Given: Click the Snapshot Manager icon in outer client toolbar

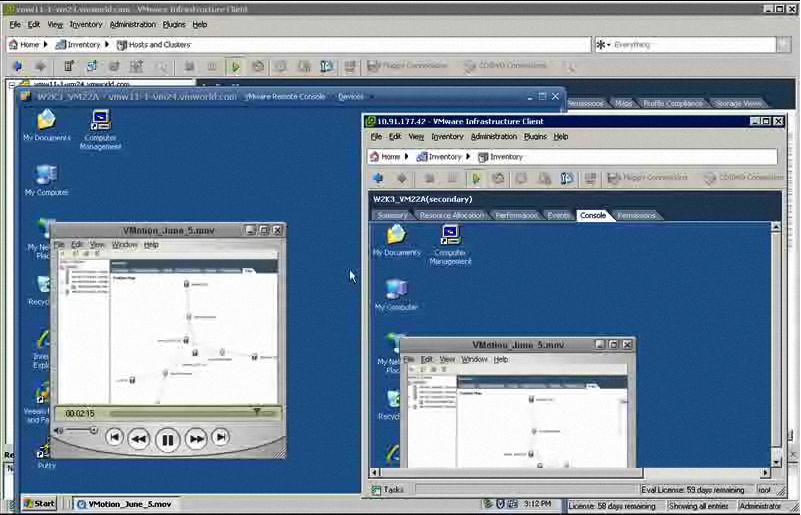Looking at the screenshot, I should click(x=327, y=66).
